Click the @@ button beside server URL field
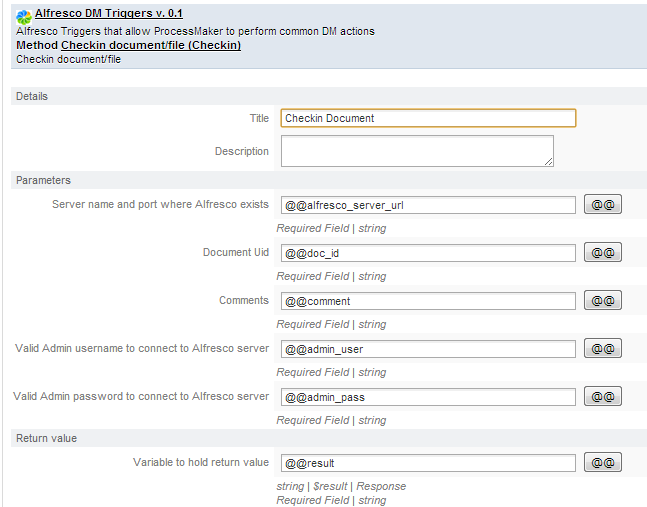 coord(602,204)
